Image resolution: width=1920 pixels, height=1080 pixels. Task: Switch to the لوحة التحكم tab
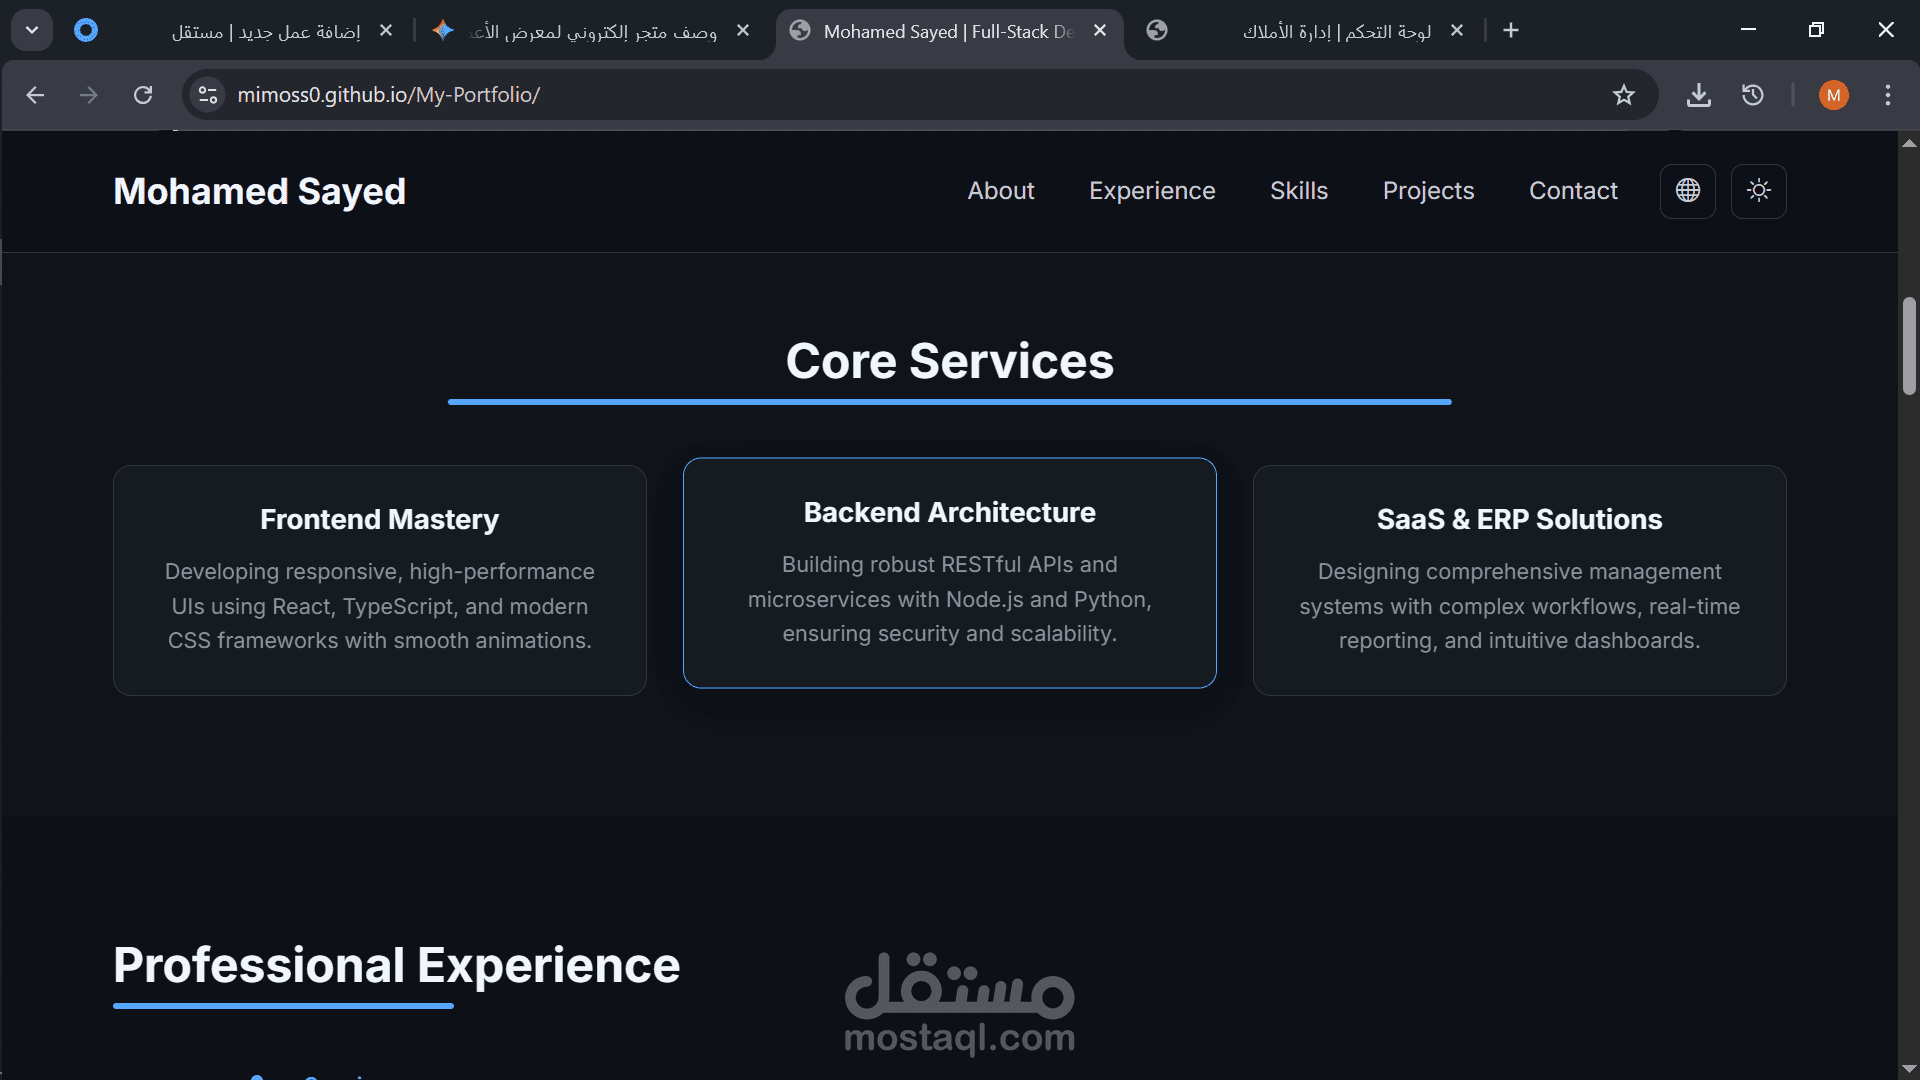click(x=1335, y=32)
